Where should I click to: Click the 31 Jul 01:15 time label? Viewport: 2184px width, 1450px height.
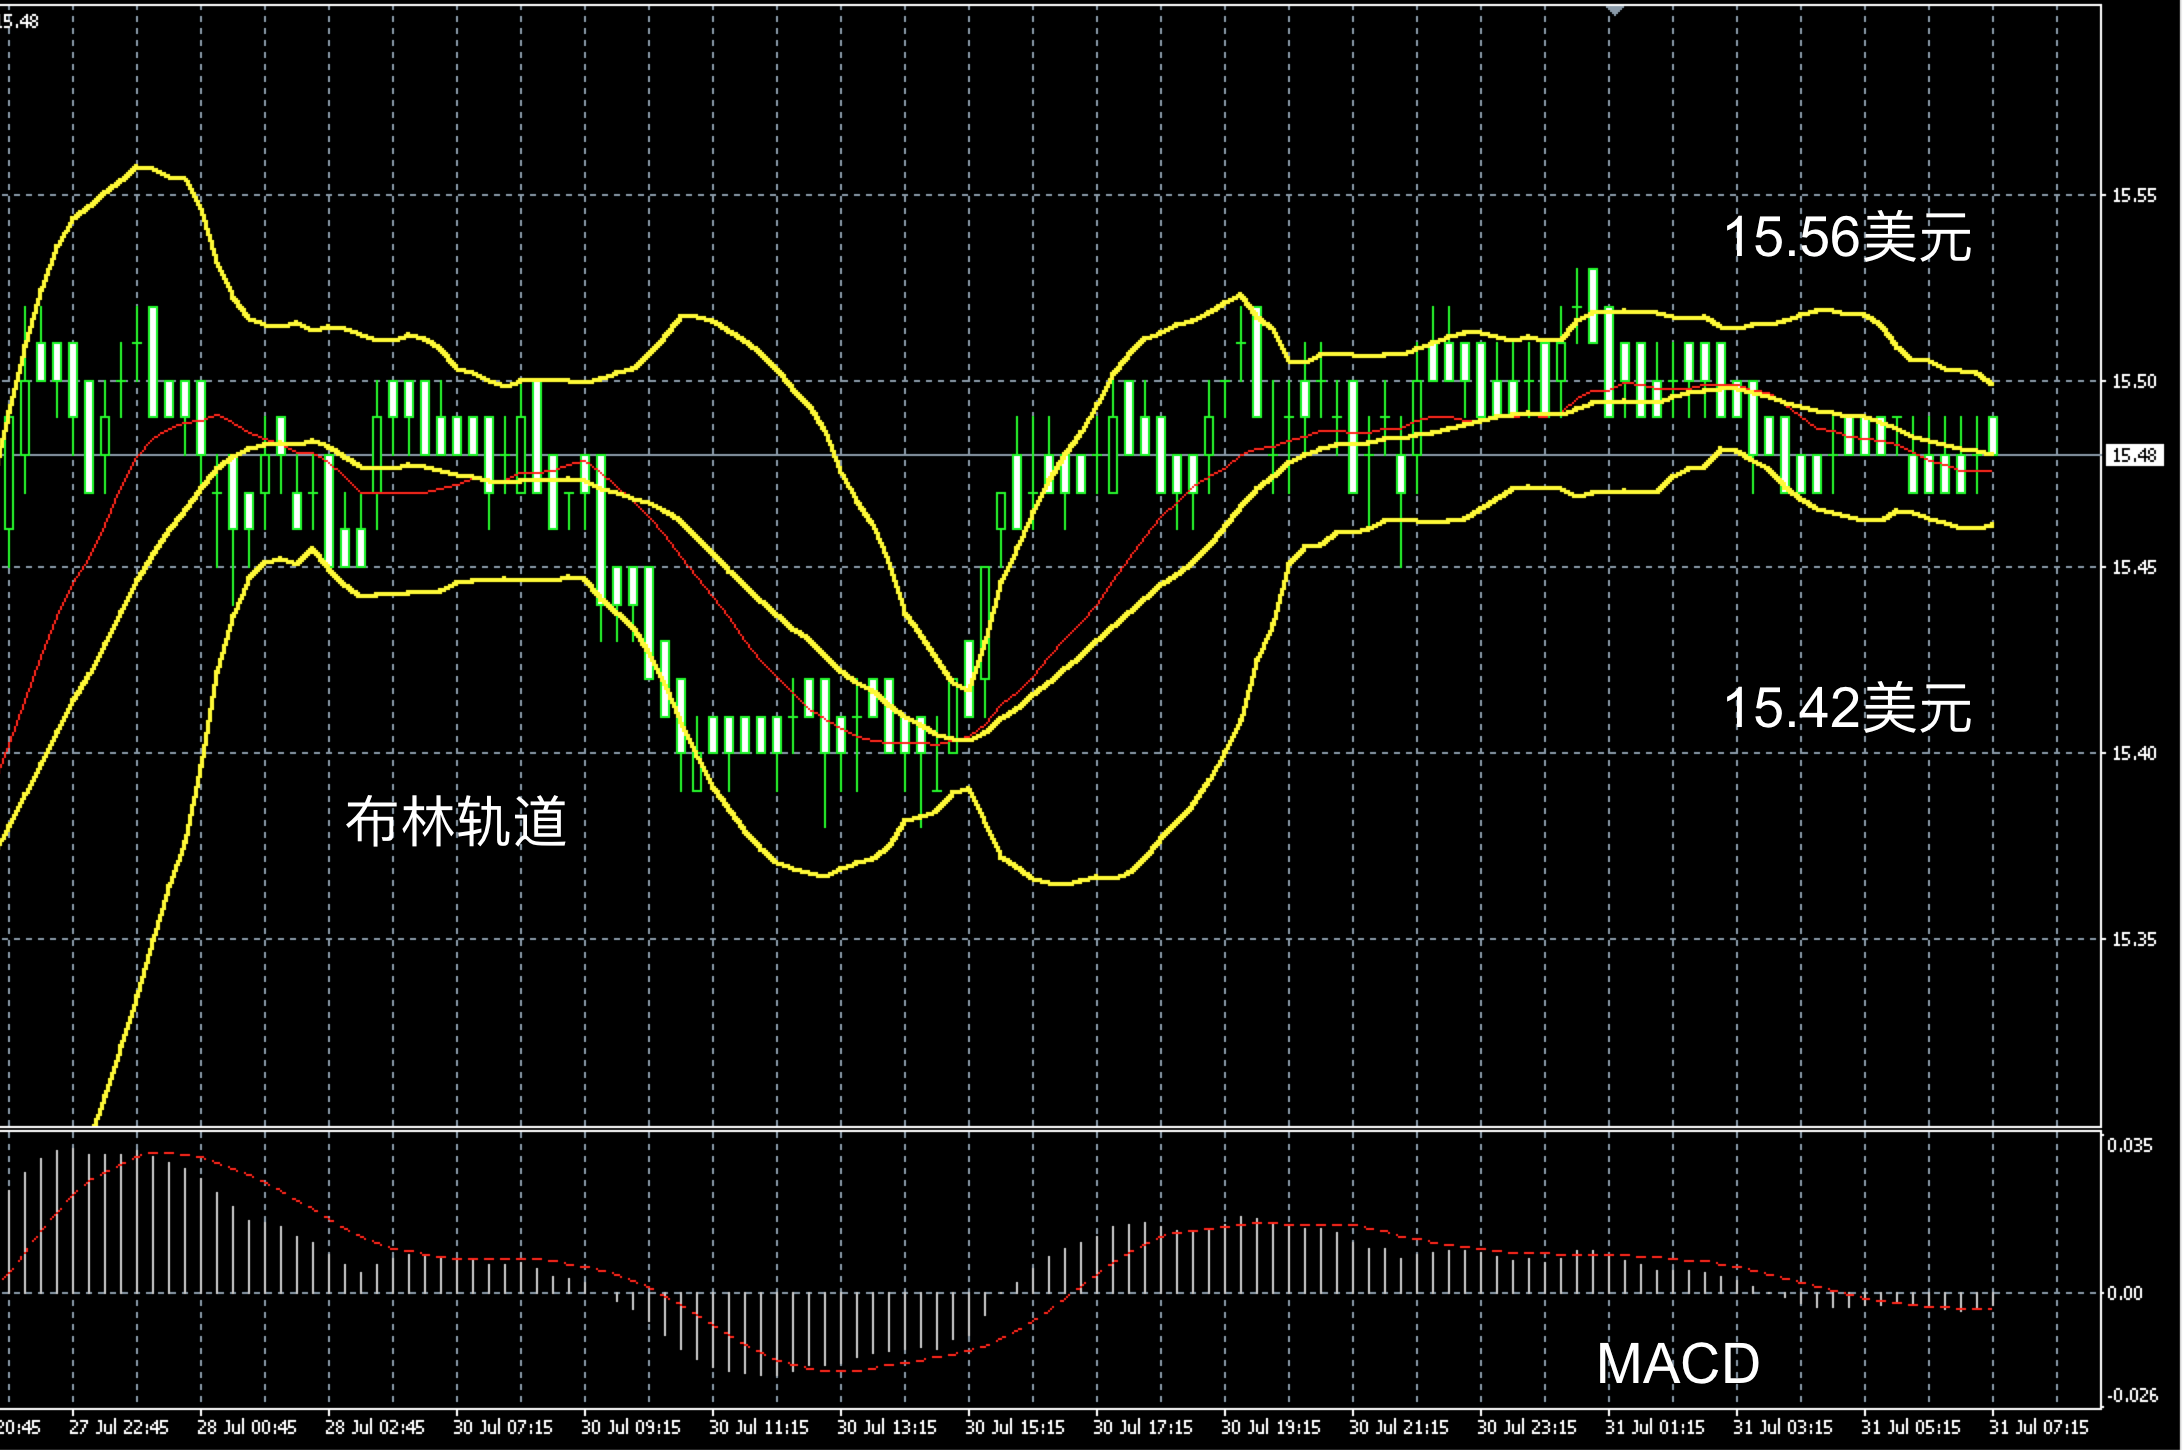click(1654, 1427)
